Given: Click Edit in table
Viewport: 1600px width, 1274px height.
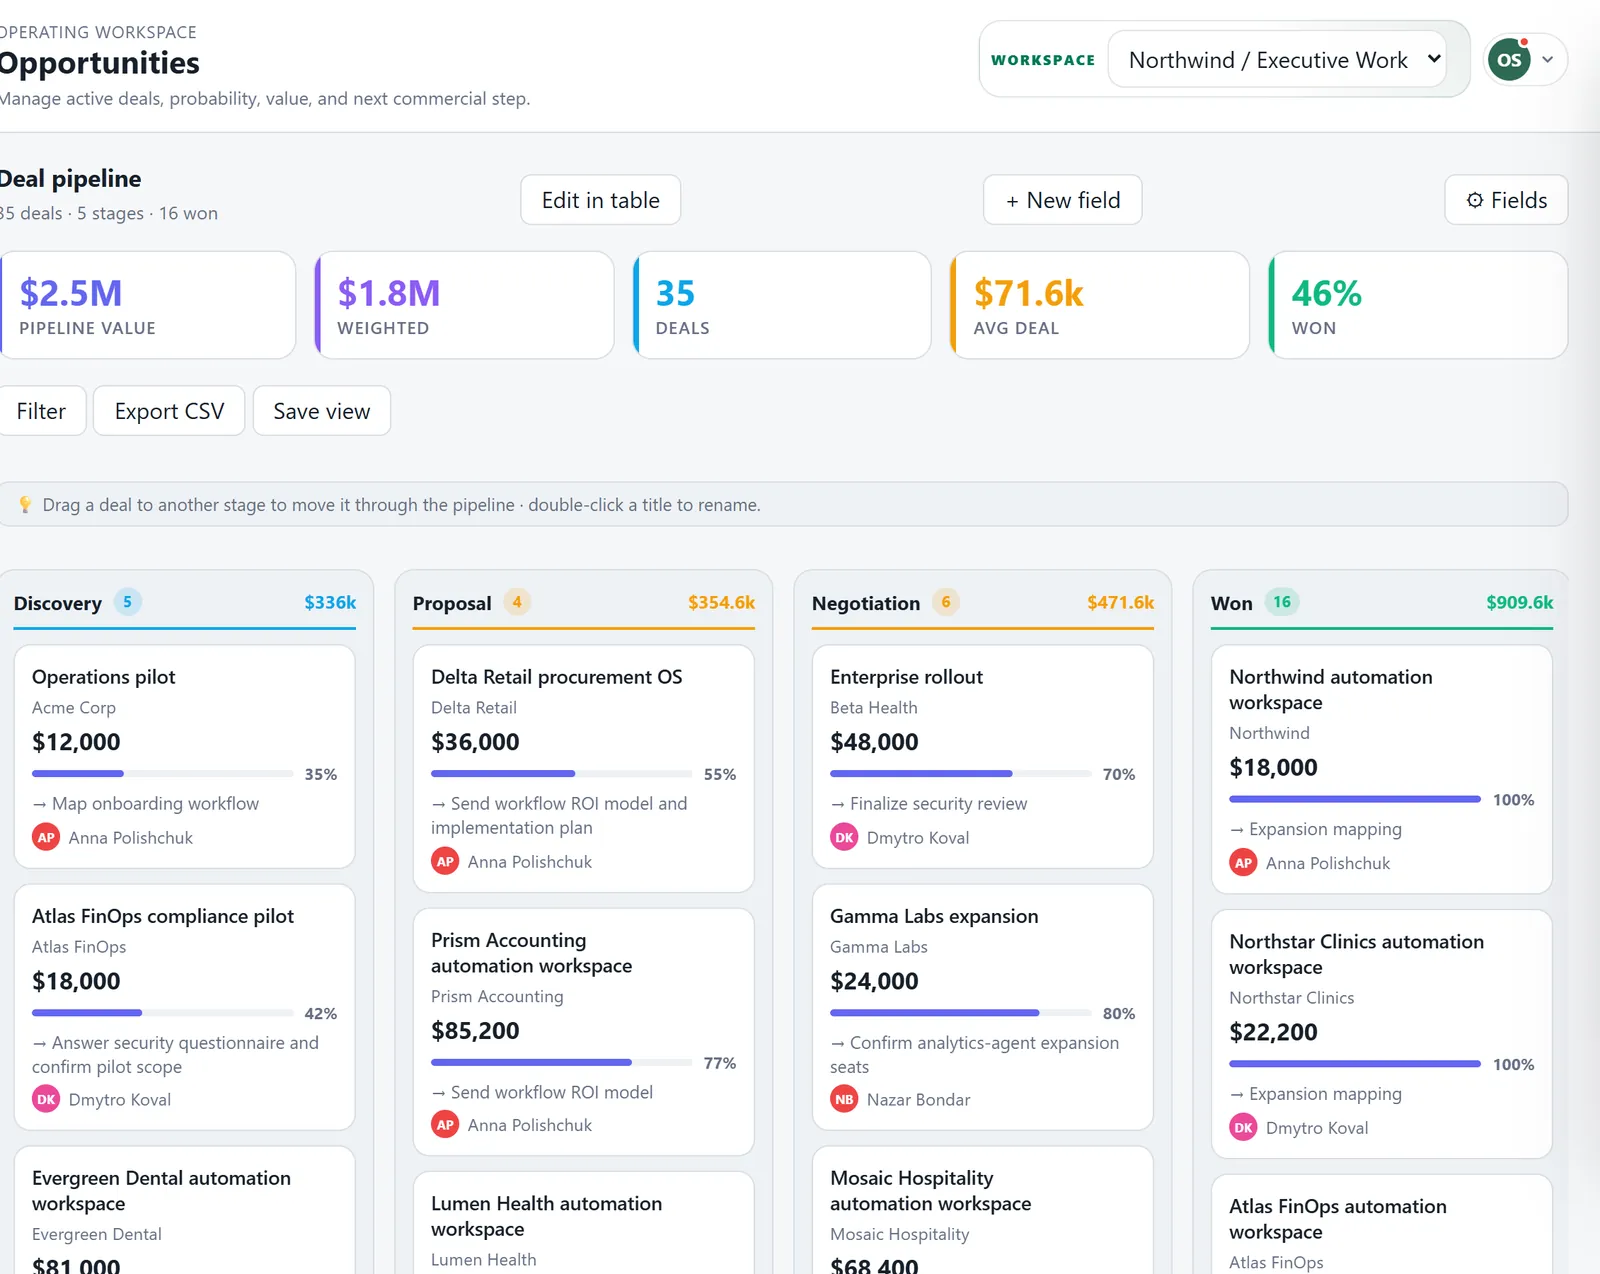Looking at the screenshot, I should tap(600, 200).
